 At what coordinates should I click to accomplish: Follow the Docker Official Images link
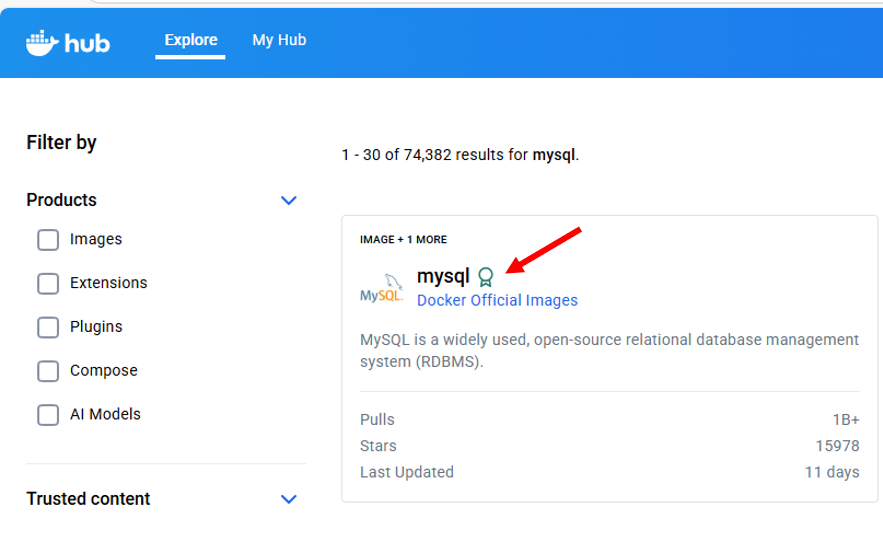tap(497, 300)
